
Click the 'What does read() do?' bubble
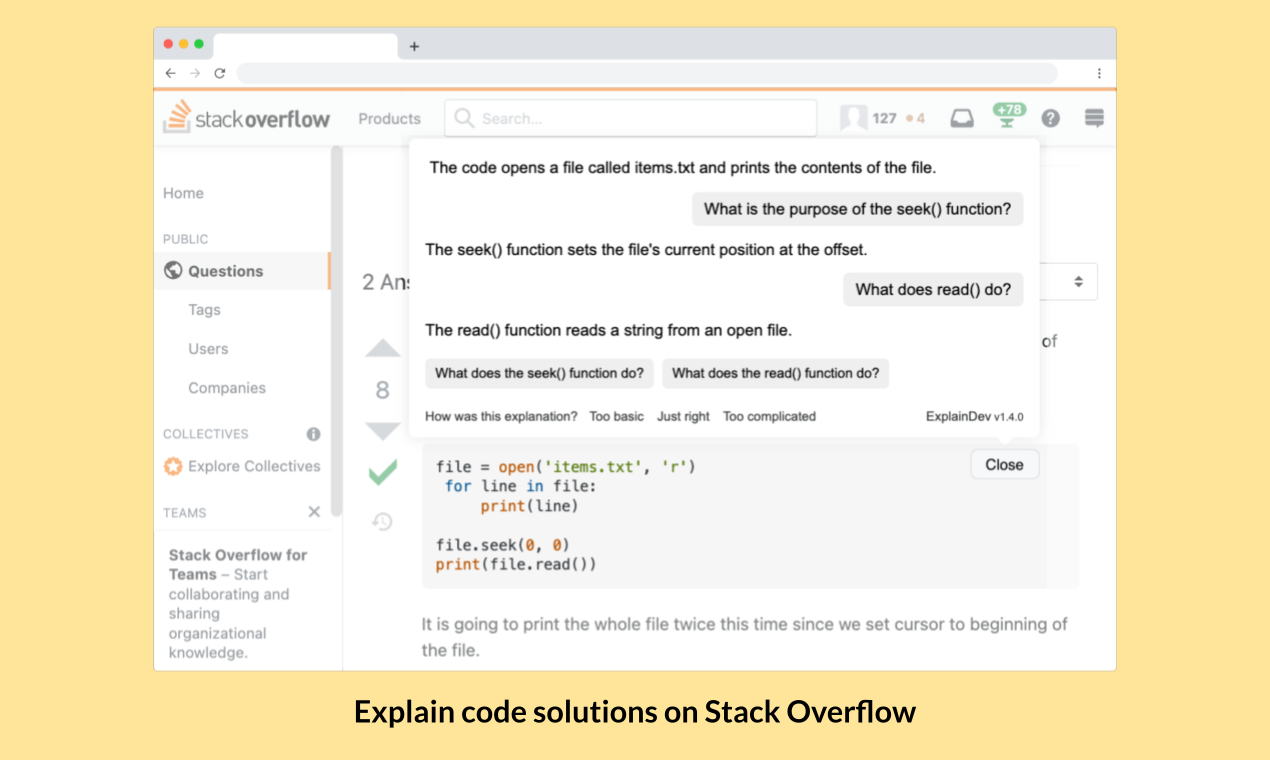point(933,289)
